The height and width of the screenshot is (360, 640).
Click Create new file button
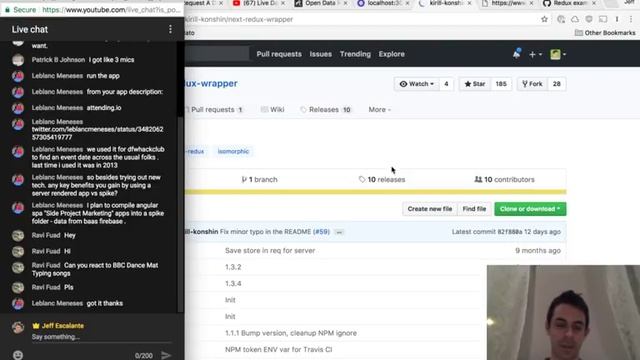tap(430, 209)
